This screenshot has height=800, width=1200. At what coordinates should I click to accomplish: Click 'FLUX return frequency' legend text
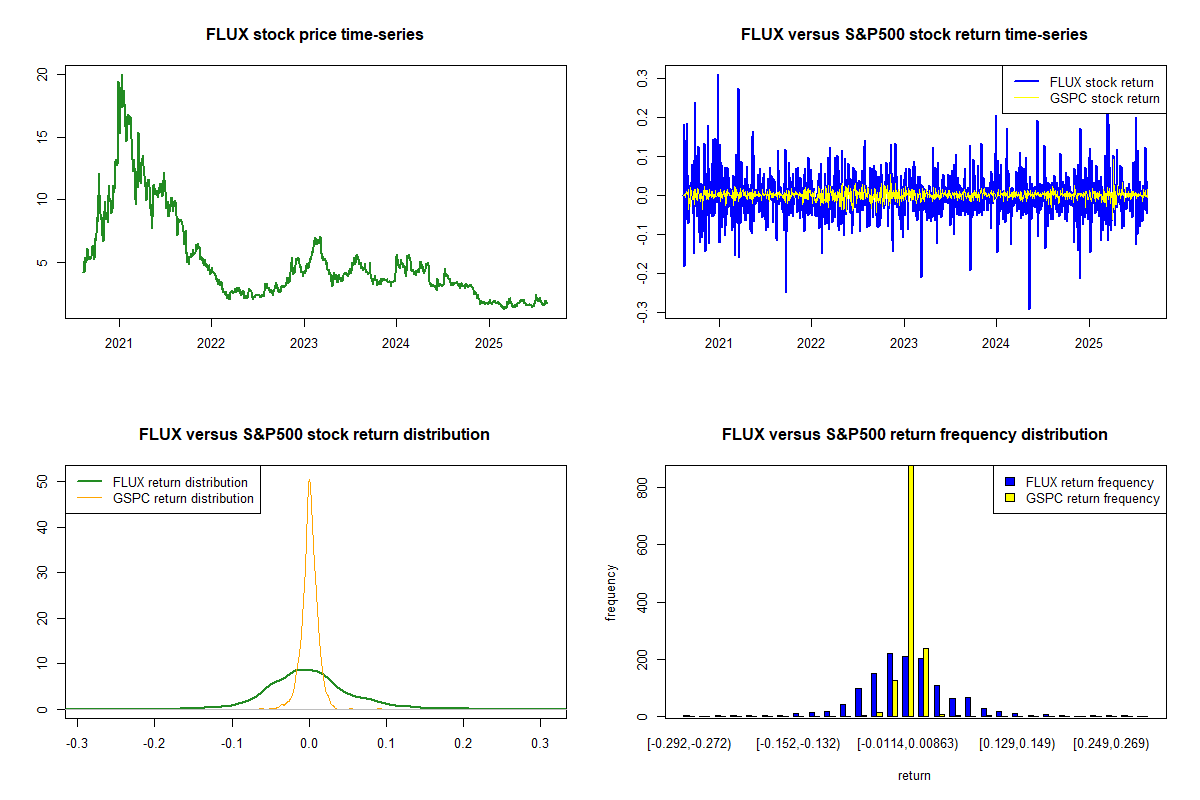tap(1089, 482)
